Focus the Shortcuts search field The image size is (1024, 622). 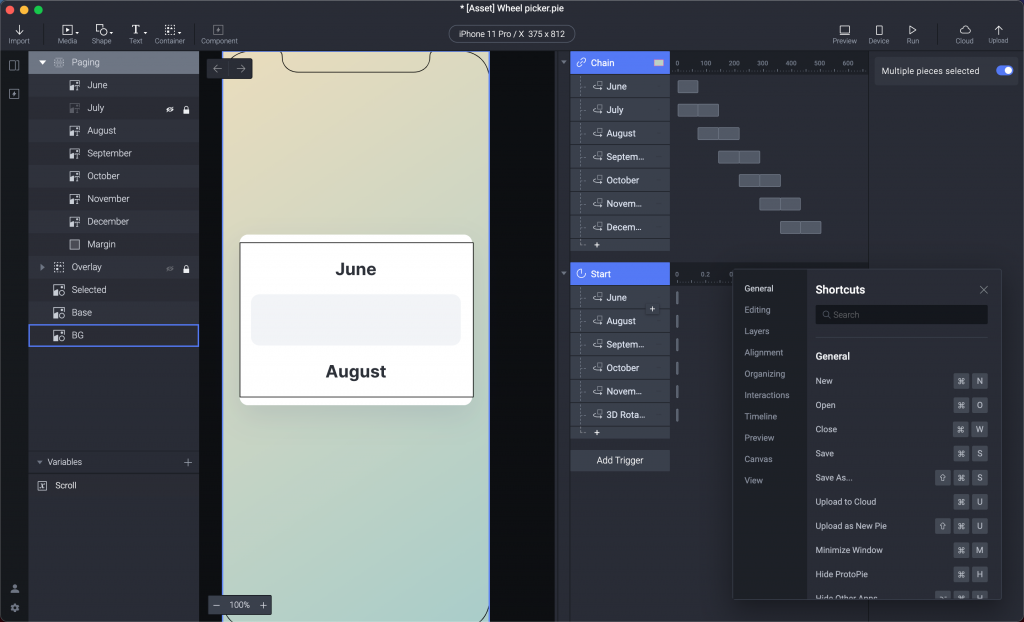point(901,315)
